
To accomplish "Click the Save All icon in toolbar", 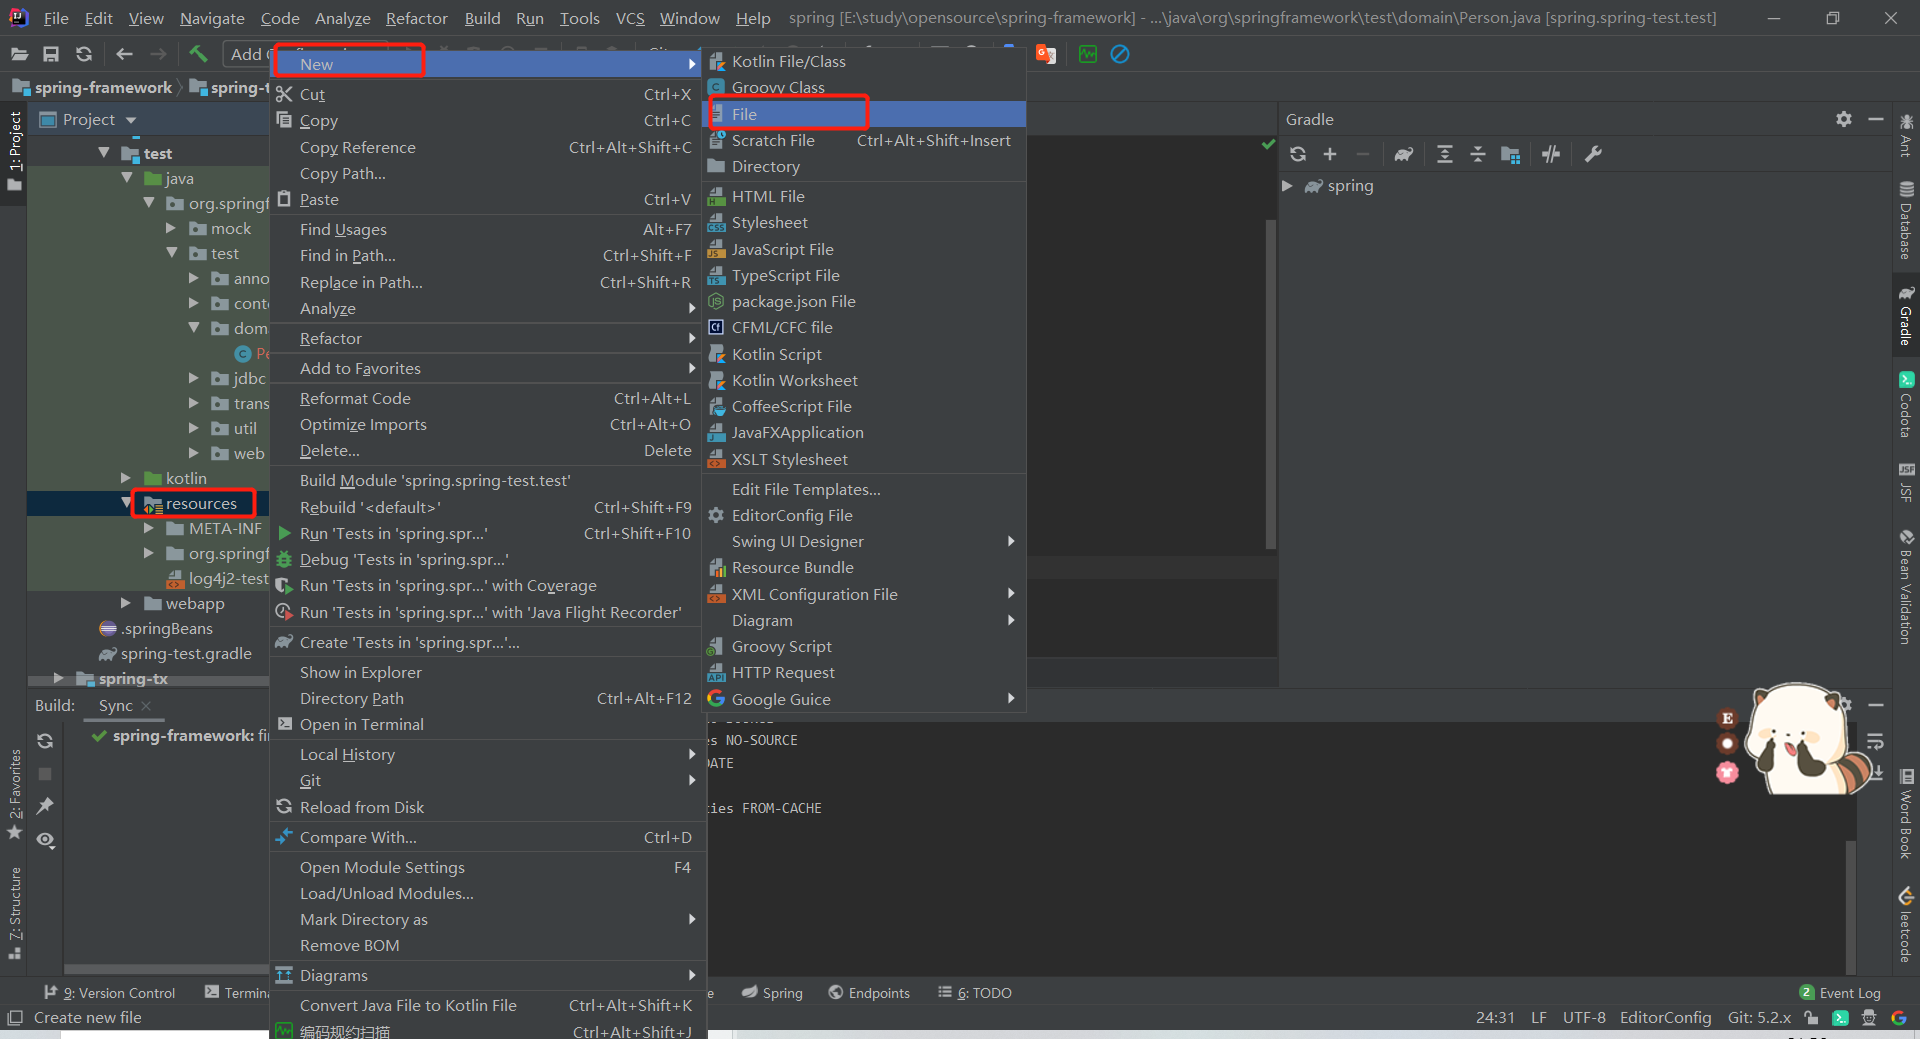I will [51, 54].
